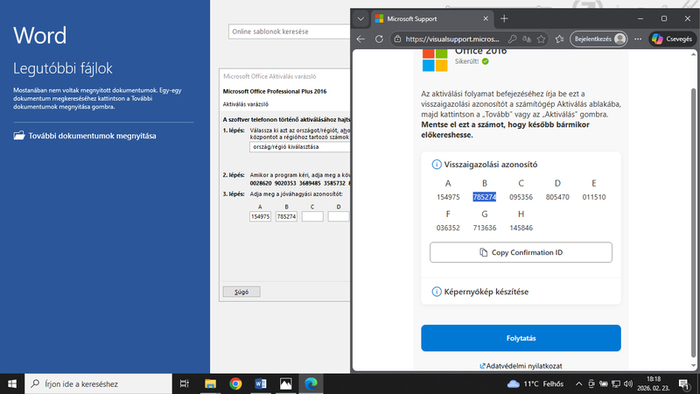
Task: Close the Microsoft Support tab
Action: pyautogui.click(x=486, y=19)
